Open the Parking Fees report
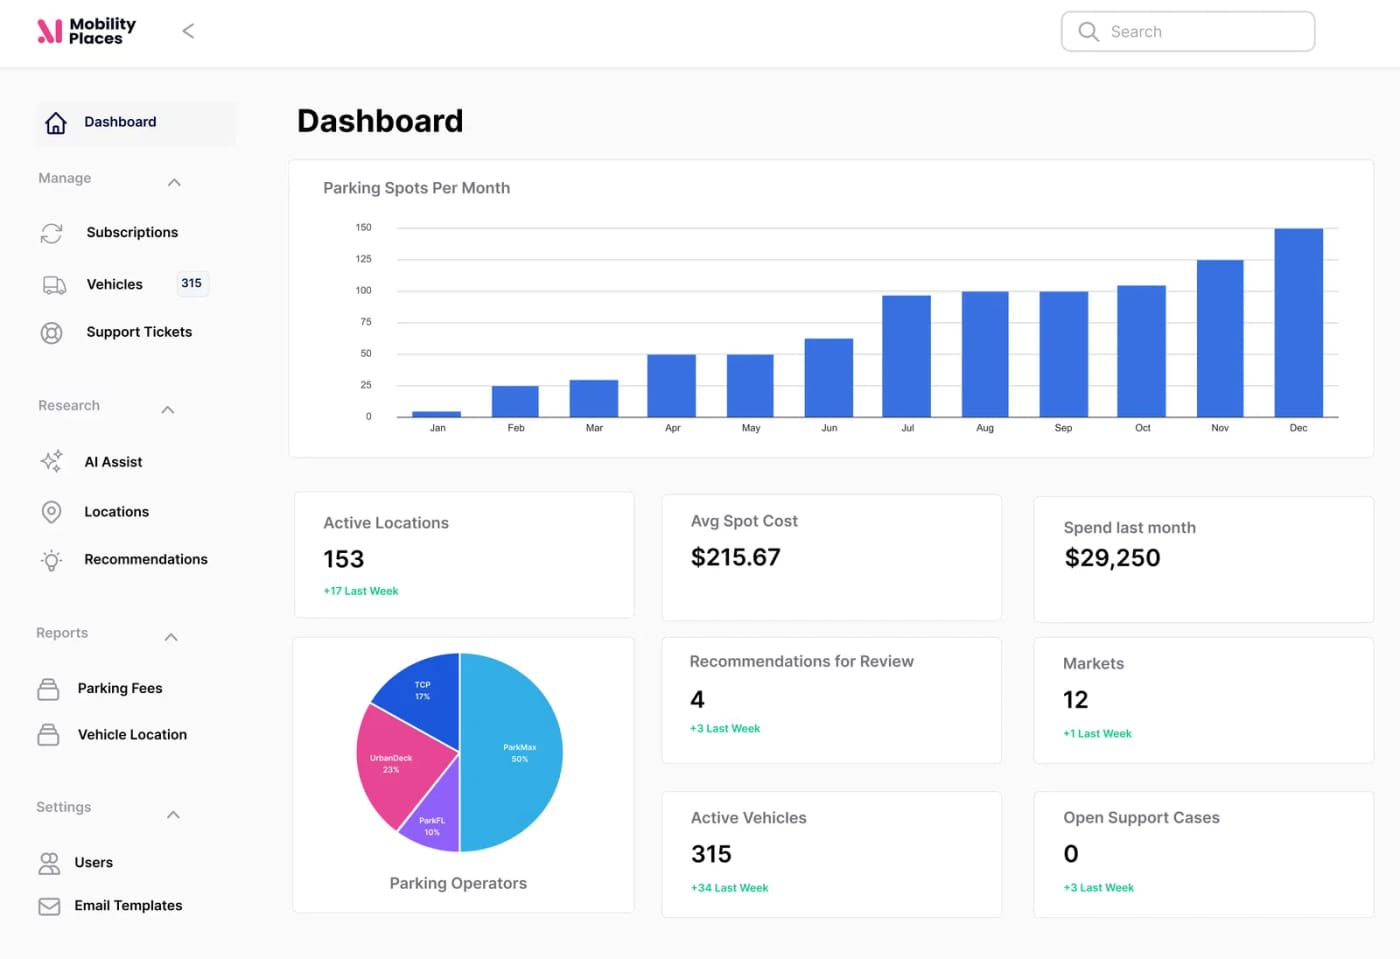This screenshot has width=1400, height=959. [120, 688]
